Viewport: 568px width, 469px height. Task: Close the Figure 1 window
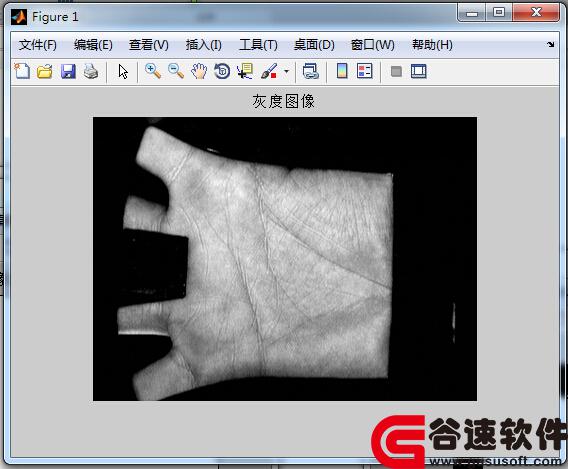pyautogui.click(x=536, y=13)
